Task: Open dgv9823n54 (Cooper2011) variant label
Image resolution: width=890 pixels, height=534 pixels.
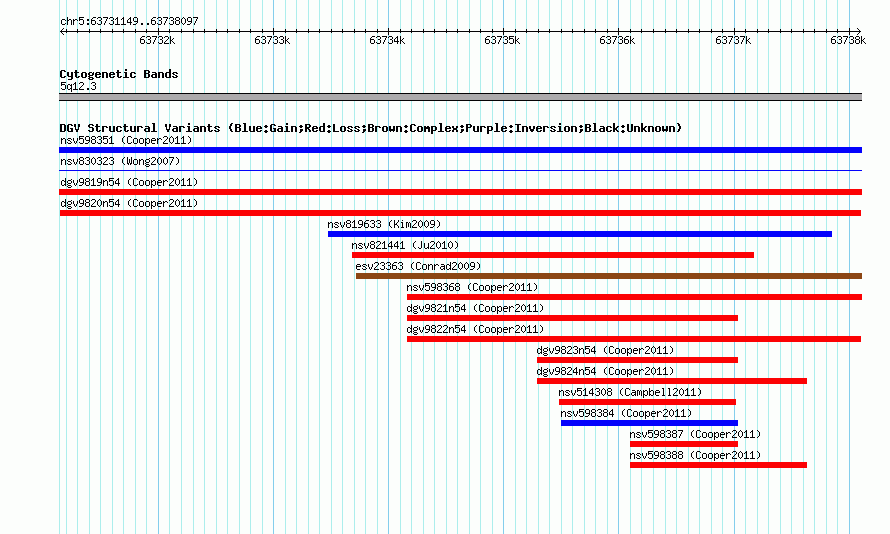Action: pyautogui.click(x=605, y=350)
